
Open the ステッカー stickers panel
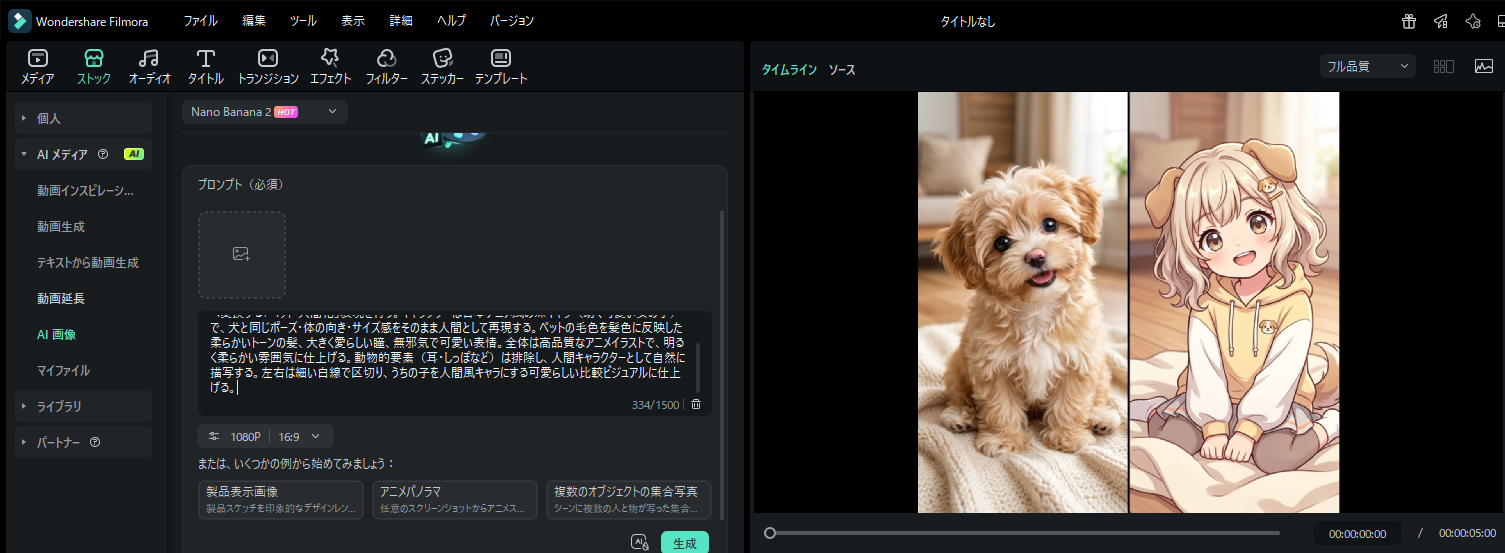442,66
